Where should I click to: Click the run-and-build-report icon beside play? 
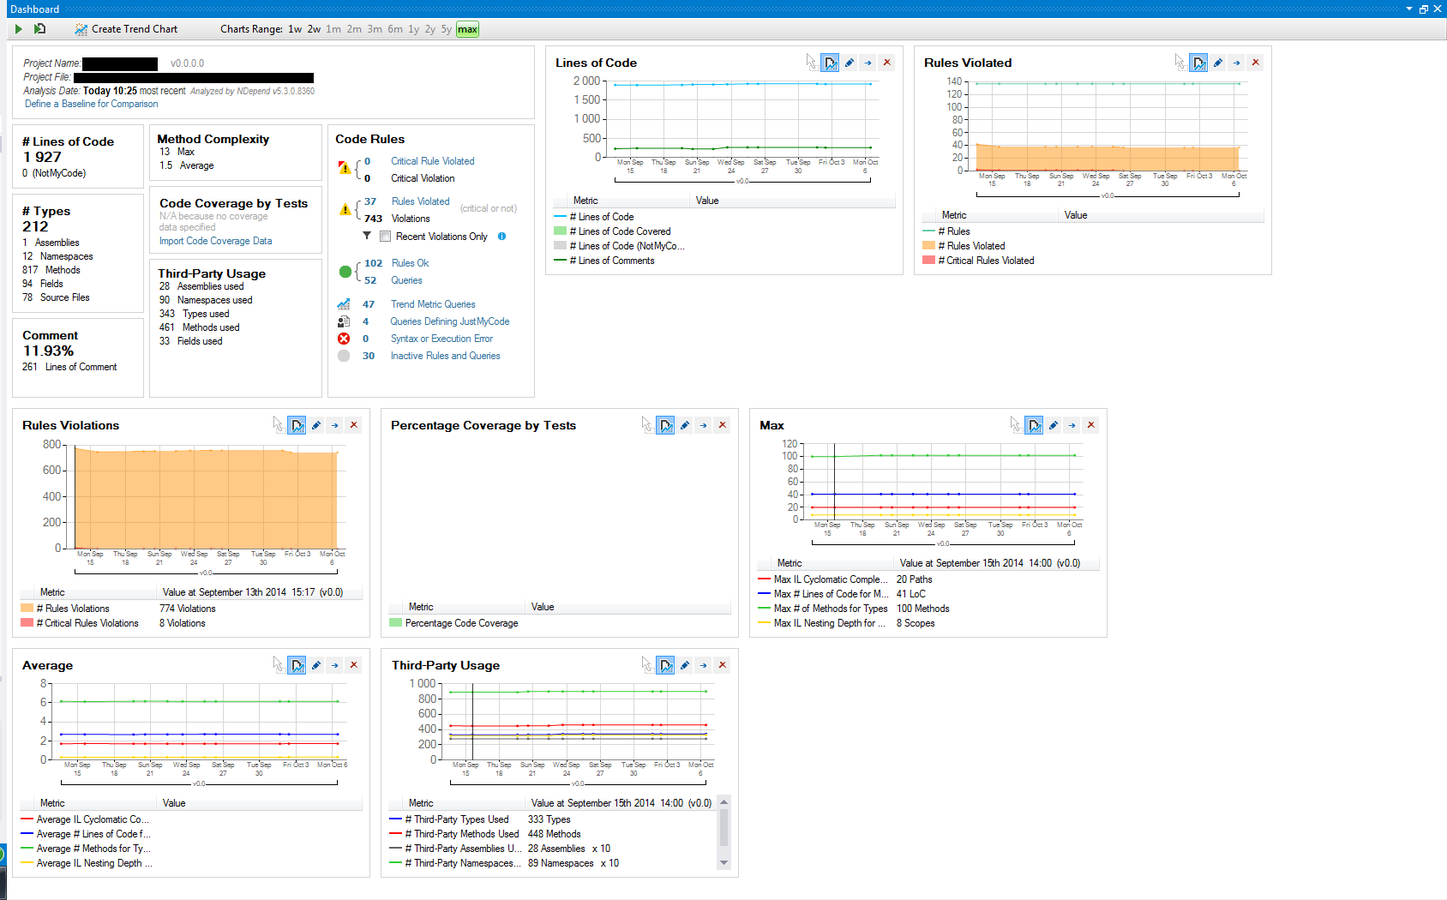[x=40, y=29]
